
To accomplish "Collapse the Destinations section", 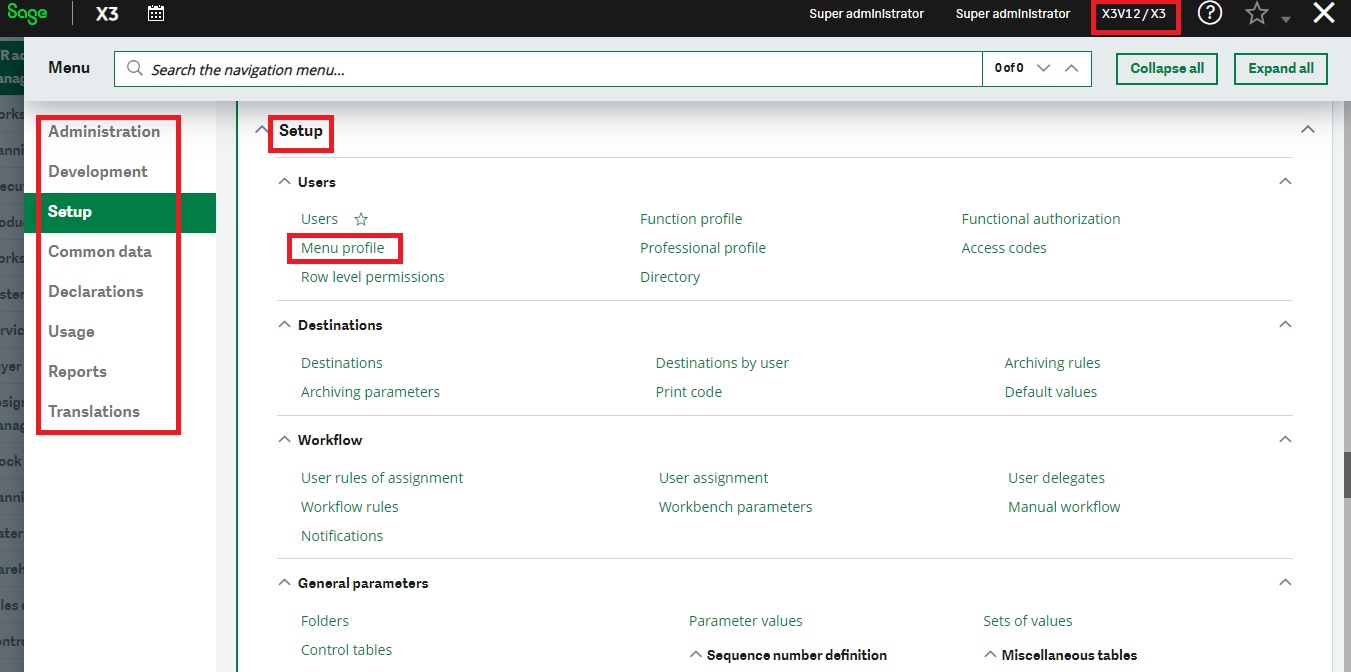I will 284,324.
